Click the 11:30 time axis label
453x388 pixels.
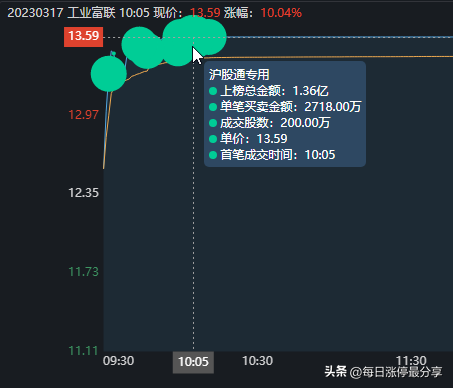point(411,360)
